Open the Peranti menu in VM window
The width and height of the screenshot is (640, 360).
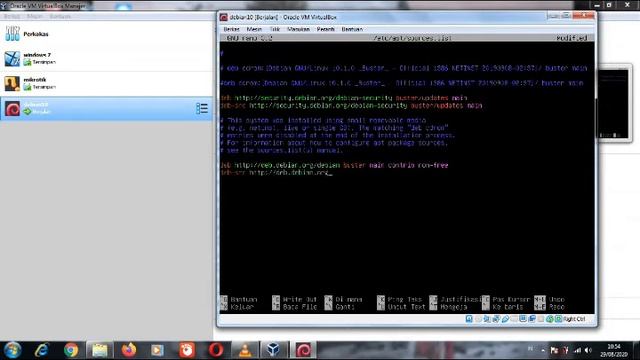pyautogui.click(x=326, y=29)
